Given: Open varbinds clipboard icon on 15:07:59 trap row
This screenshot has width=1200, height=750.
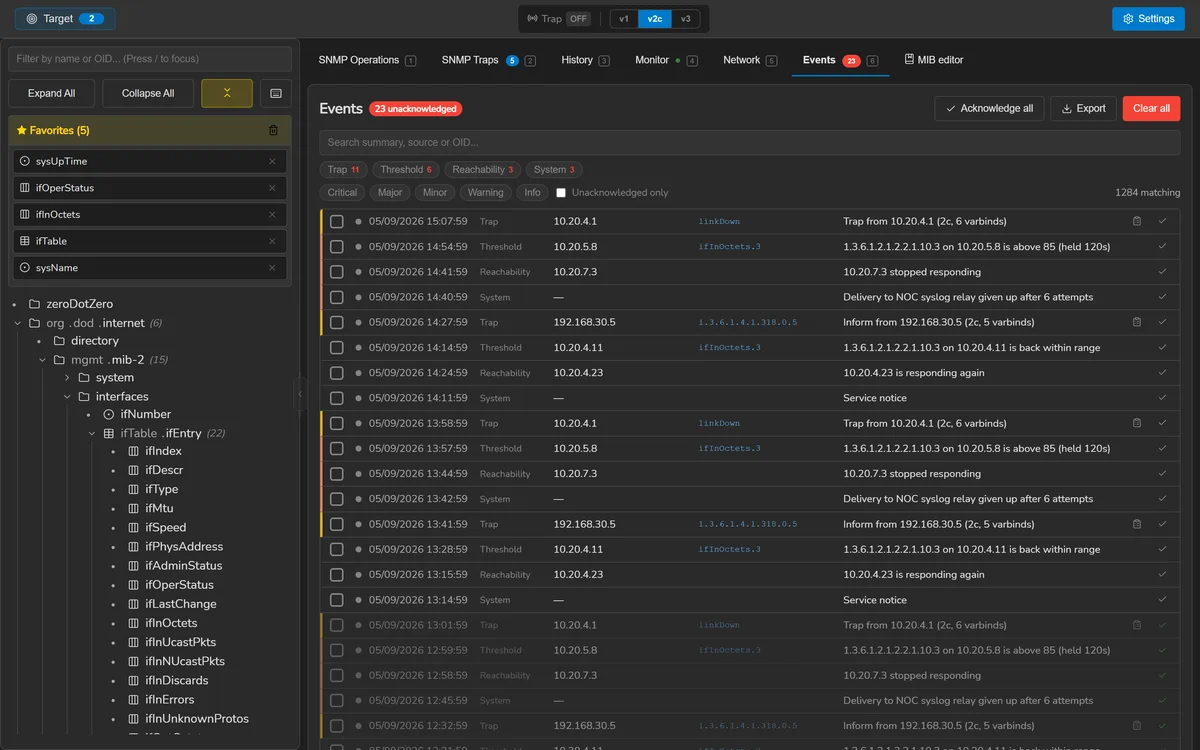Looking at the screenshot, I should tap(1136, 221).
